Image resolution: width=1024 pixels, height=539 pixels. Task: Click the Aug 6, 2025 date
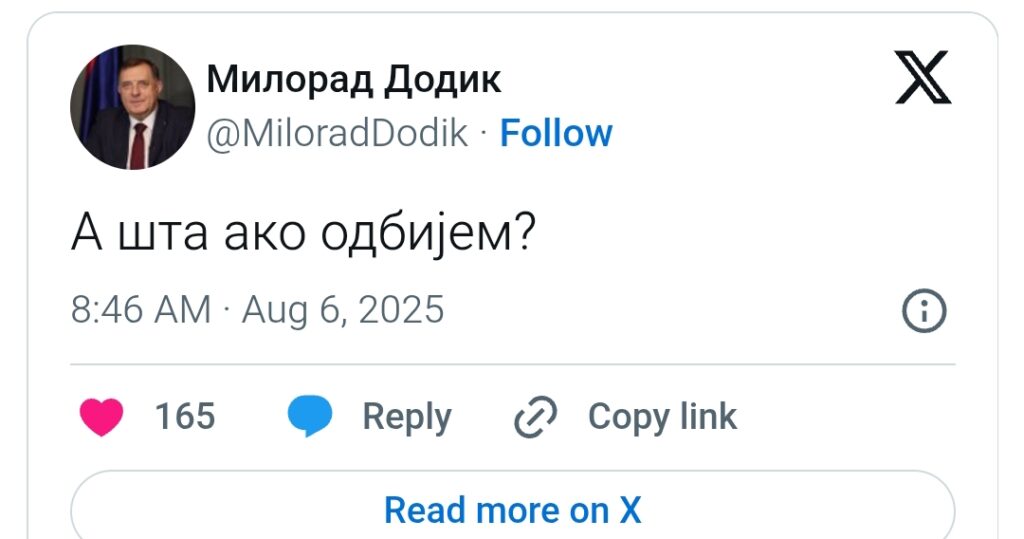tap(342, 310)
